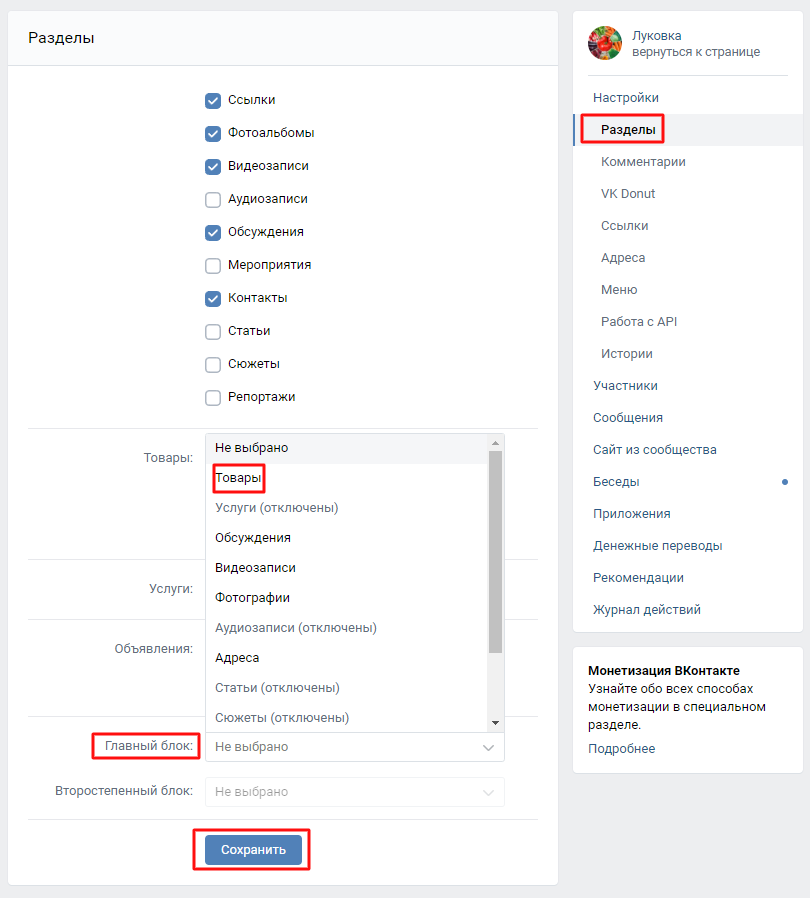Expand the Главный блок dropdown
This screenshot has height=898, width=810.
355,747
